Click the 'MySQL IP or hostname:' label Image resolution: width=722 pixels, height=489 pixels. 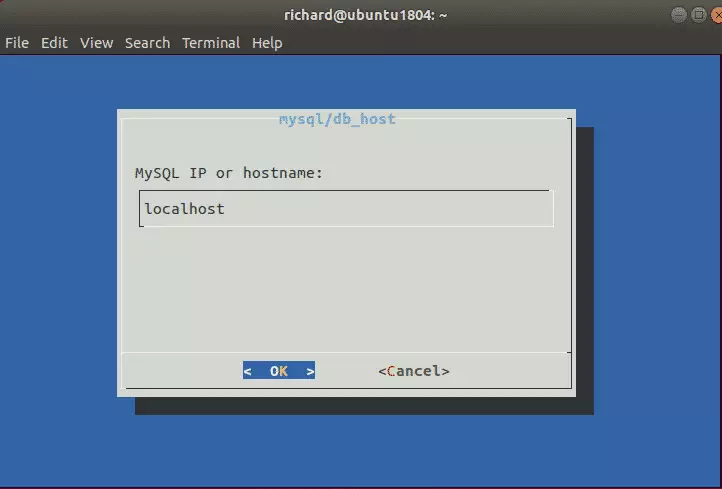pyautogui.click(x=229, y=173)
